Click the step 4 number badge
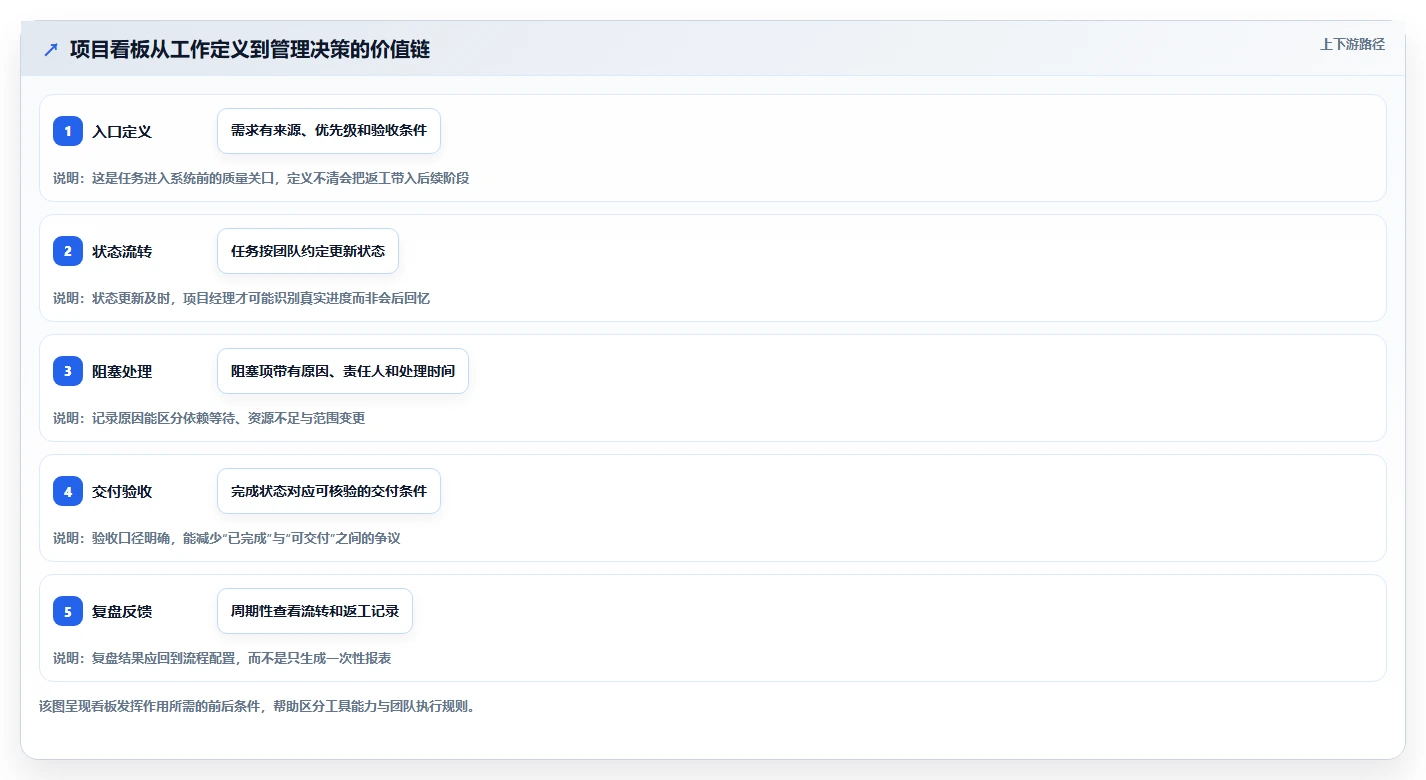 pyautogui.click(x=68, y=491)
